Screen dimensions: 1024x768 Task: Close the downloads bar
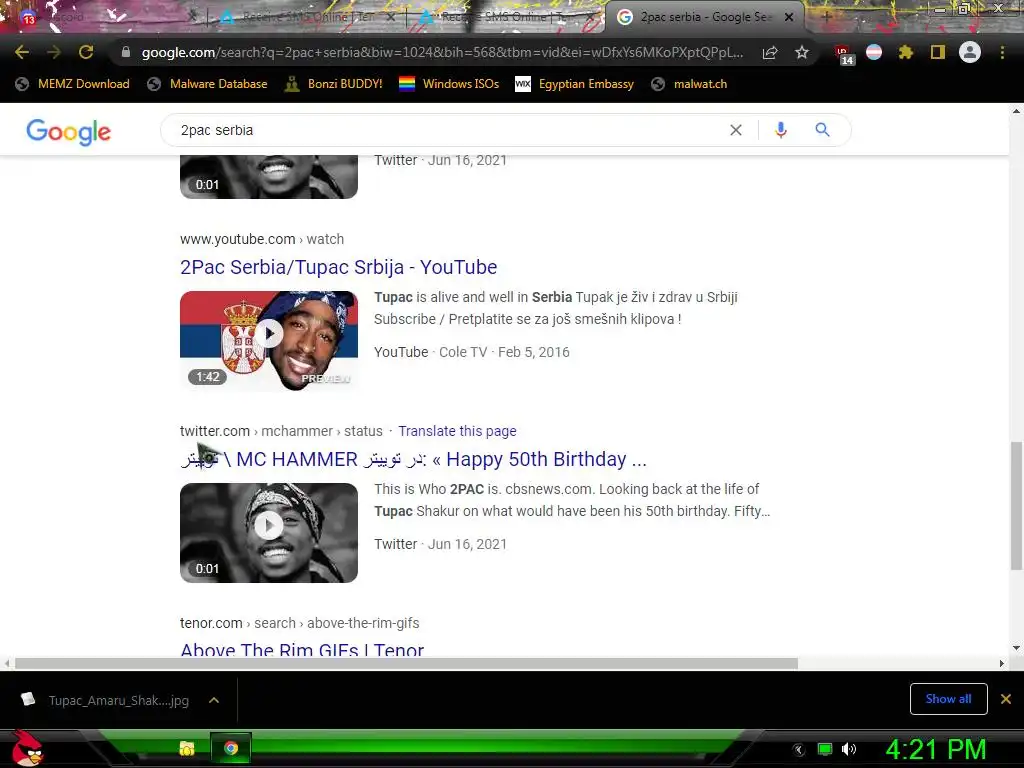pos(1006,699)
